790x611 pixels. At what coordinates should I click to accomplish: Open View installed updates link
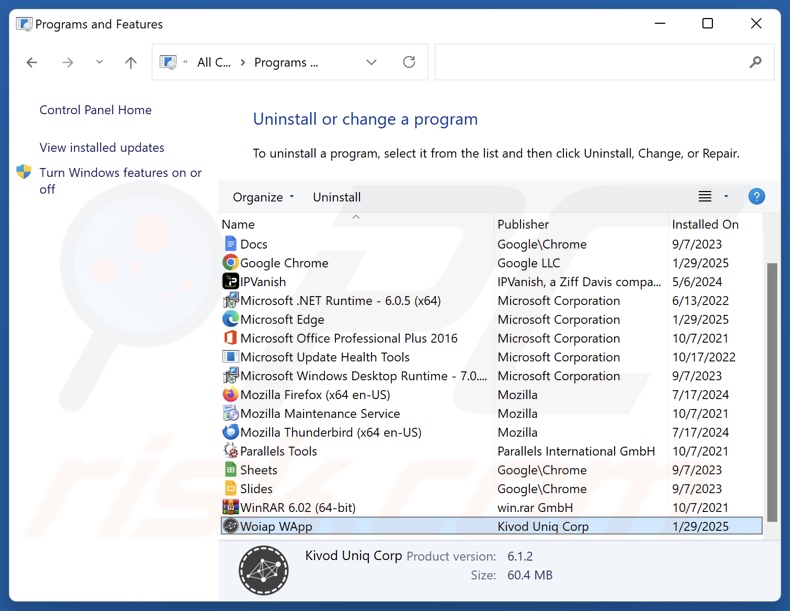click(102, 148)
